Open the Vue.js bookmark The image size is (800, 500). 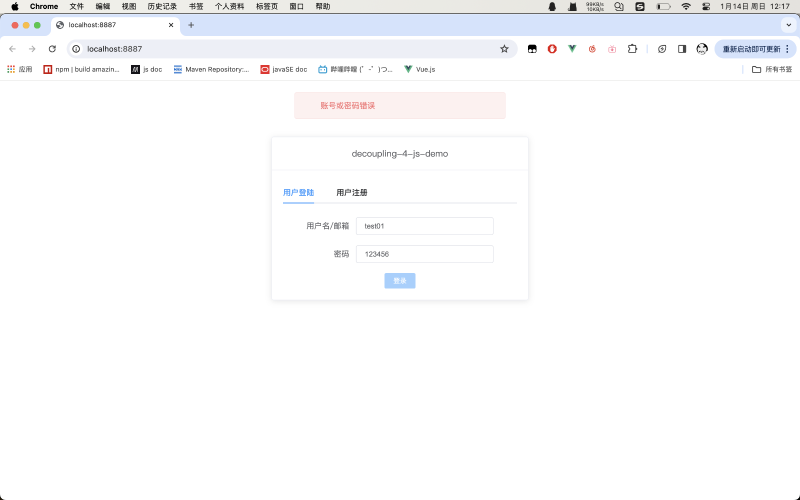click(419, 69)
